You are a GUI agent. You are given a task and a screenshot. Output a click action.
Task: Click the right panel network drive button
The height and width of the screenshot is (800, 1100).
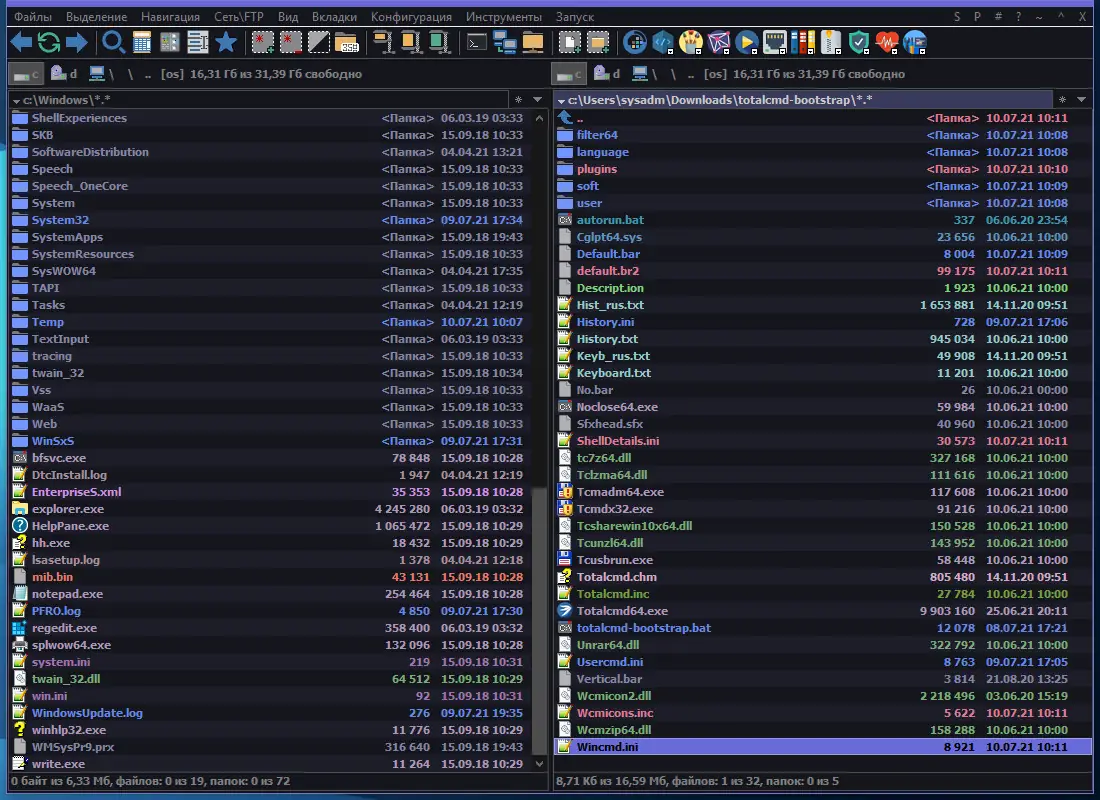coord(645,74)
